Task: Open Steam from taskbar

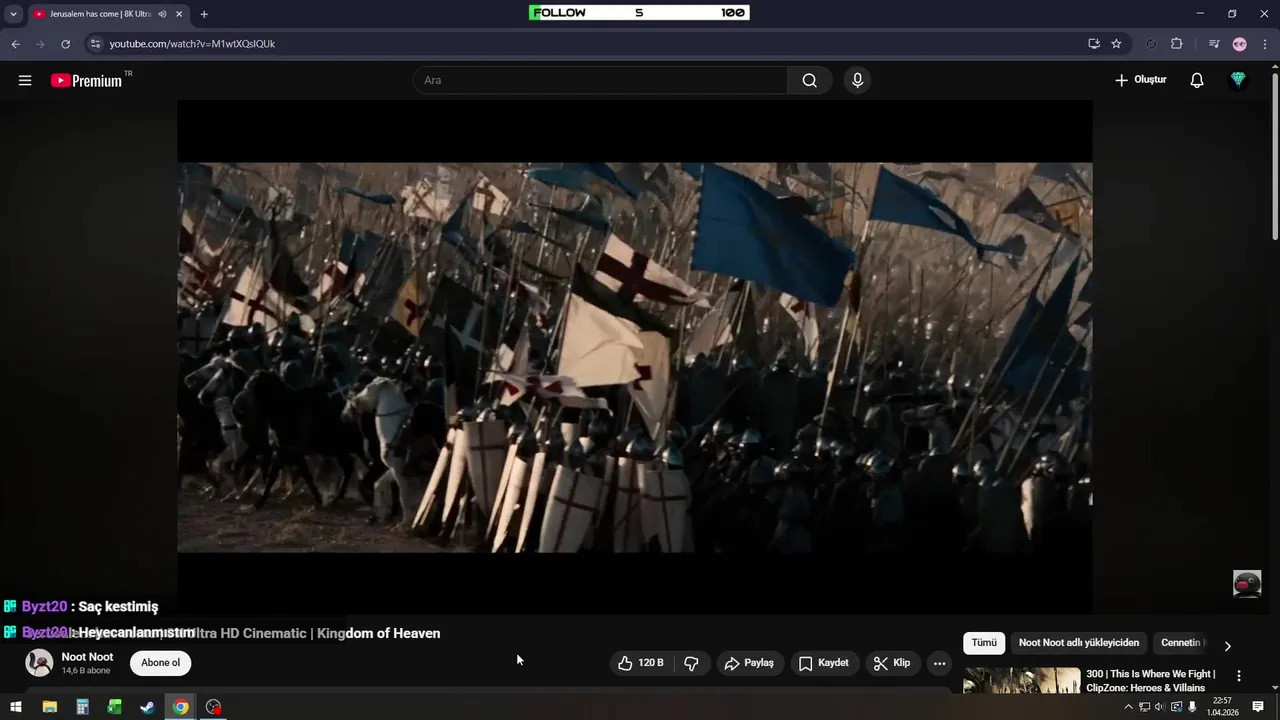Action: click(147, 707)
